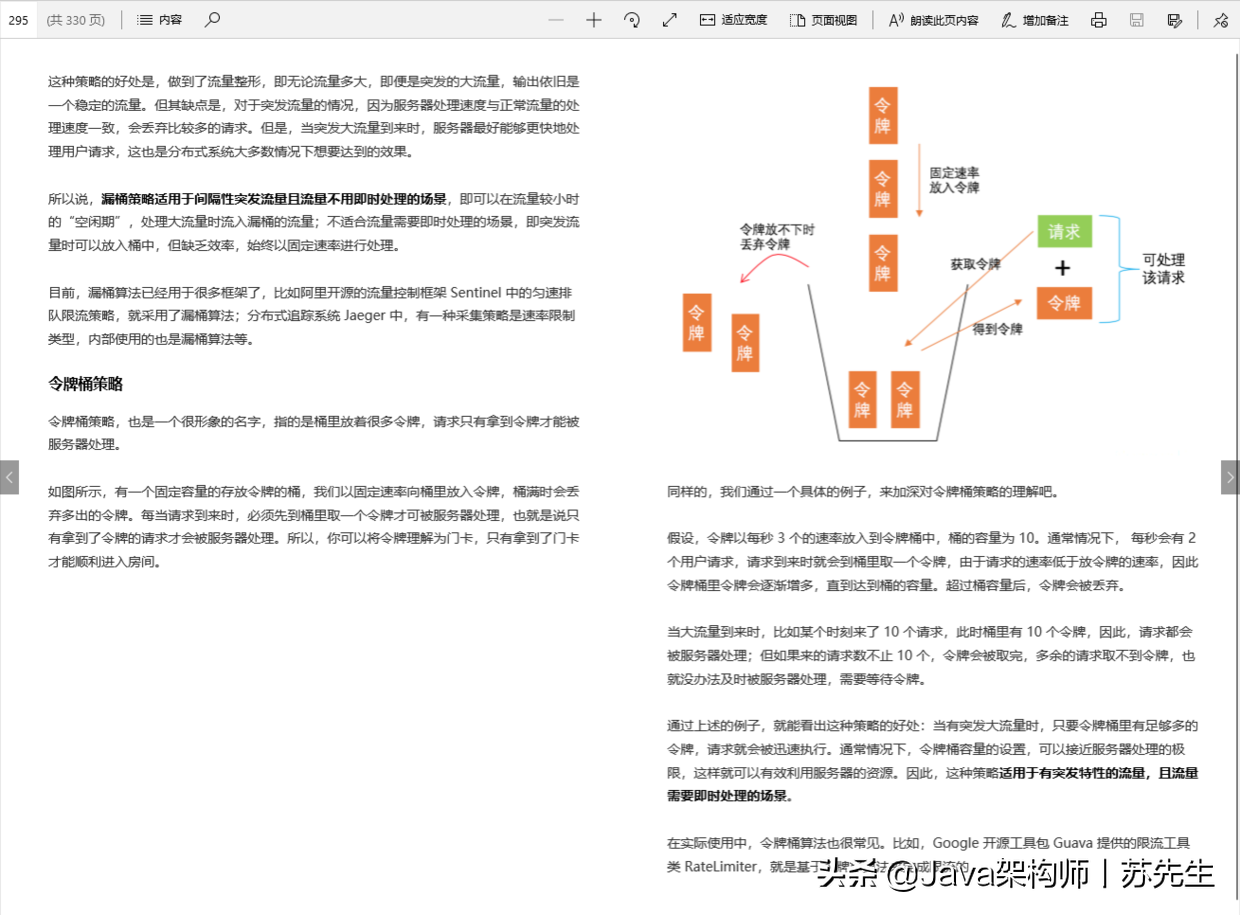Click the line starting 如图所示，有一个固定容量

(x=314, y=492)
